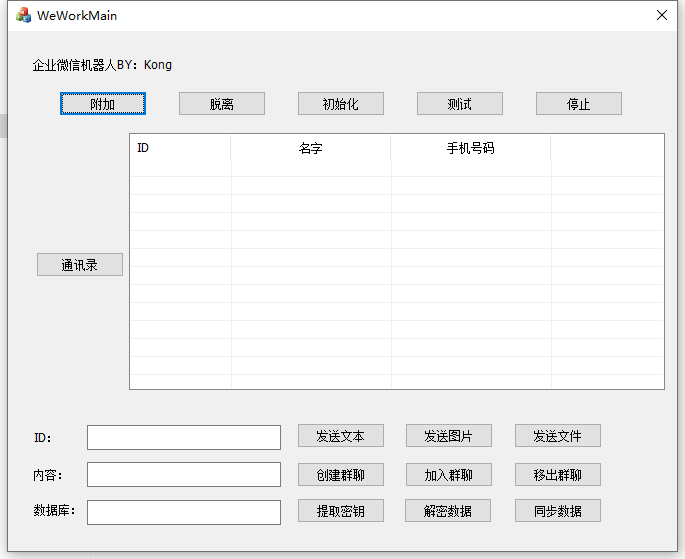685x559 pixels.
Task: Open the 通讯录 contacts list
Action: pyautogui.click(x=80, y=264)
